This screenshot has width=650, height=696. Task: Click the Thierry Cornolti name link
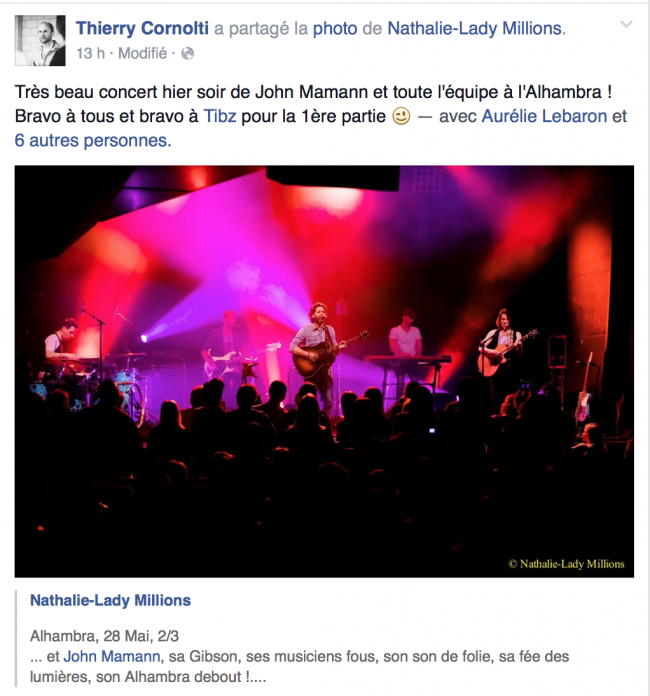[x=142, y=28]
